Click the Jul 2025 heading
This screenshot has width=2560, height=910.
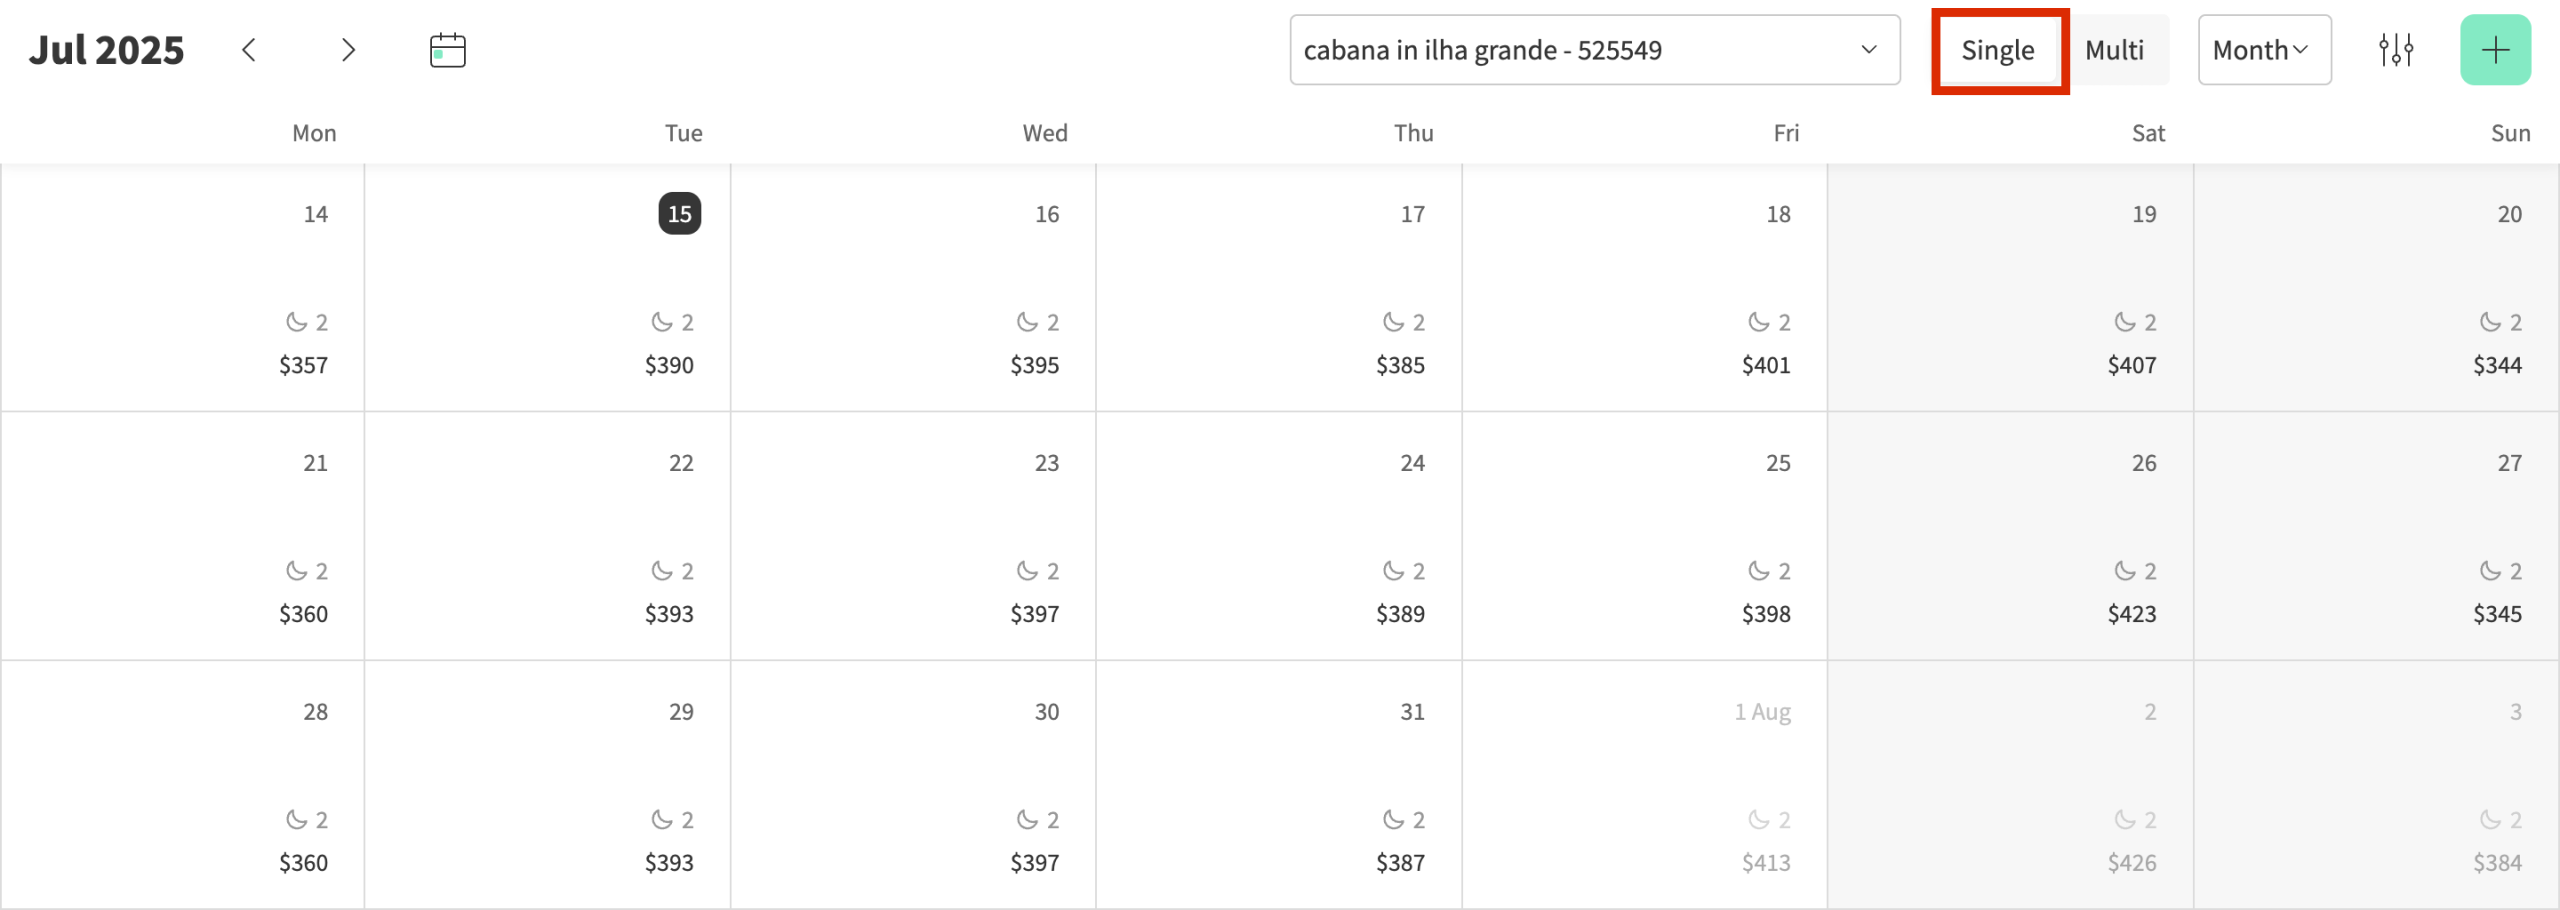click(107, 49)
